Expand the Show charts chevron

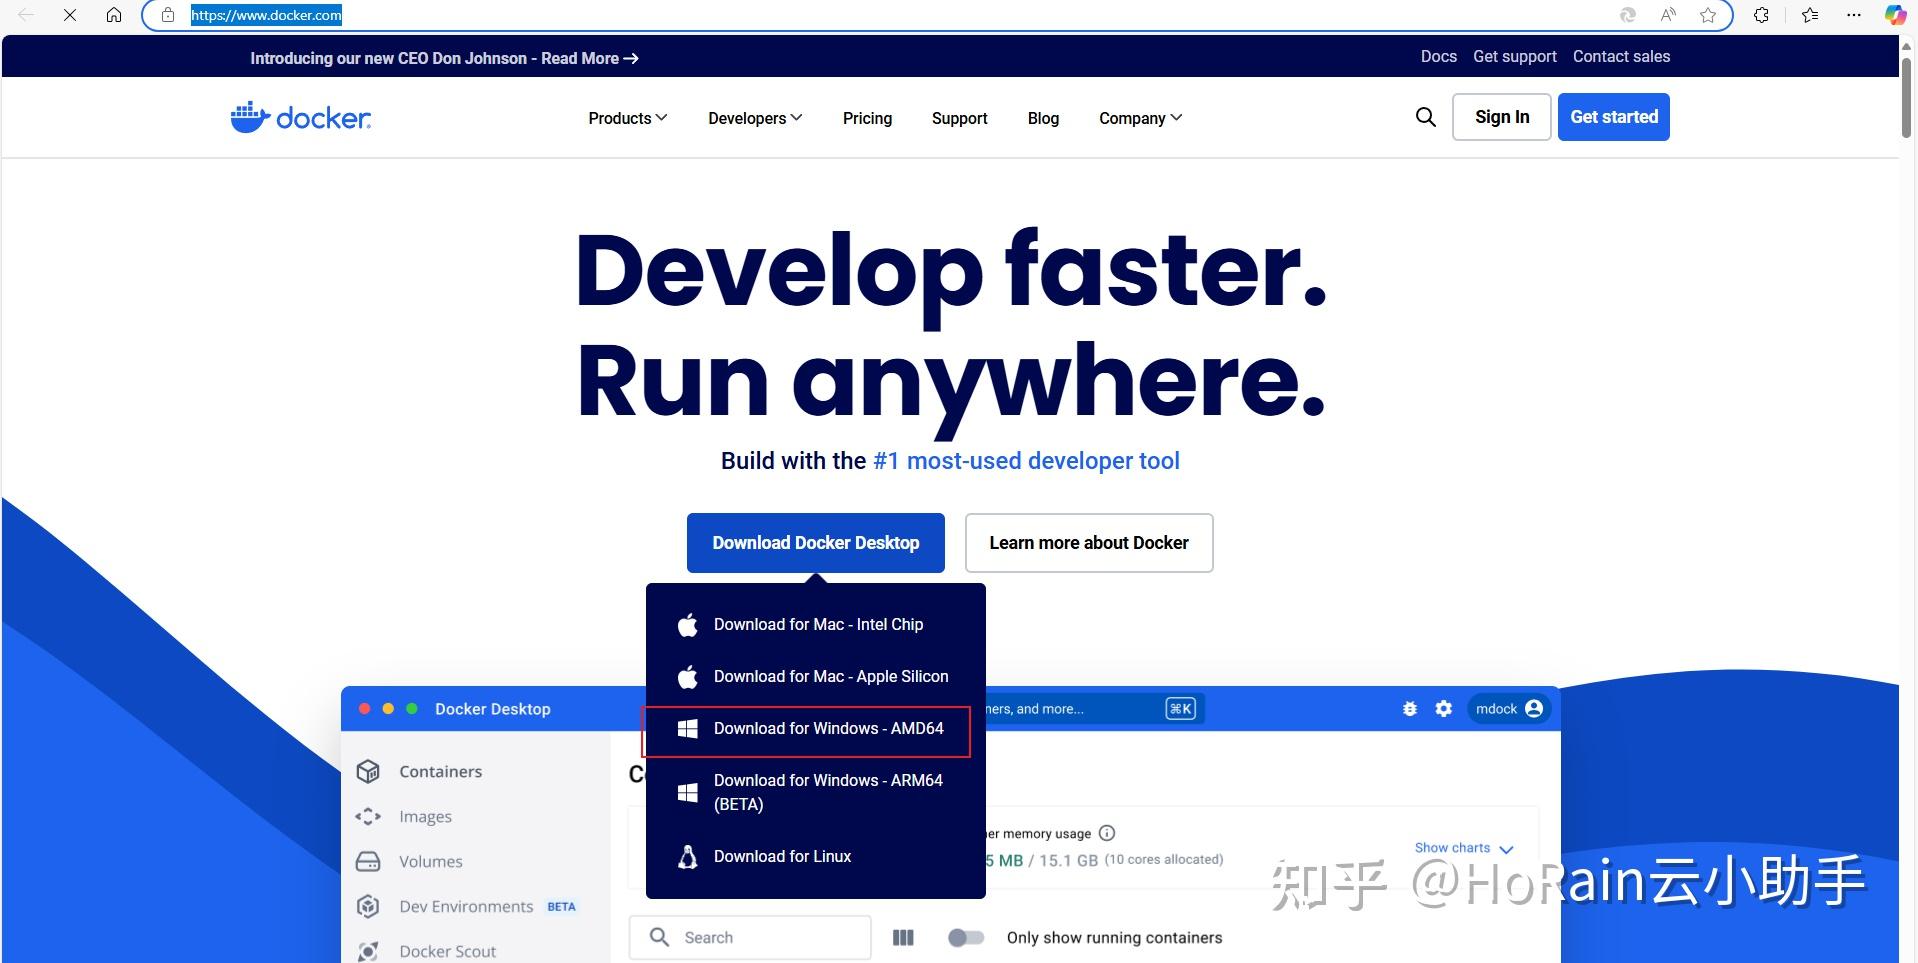tap(1508, 848)
